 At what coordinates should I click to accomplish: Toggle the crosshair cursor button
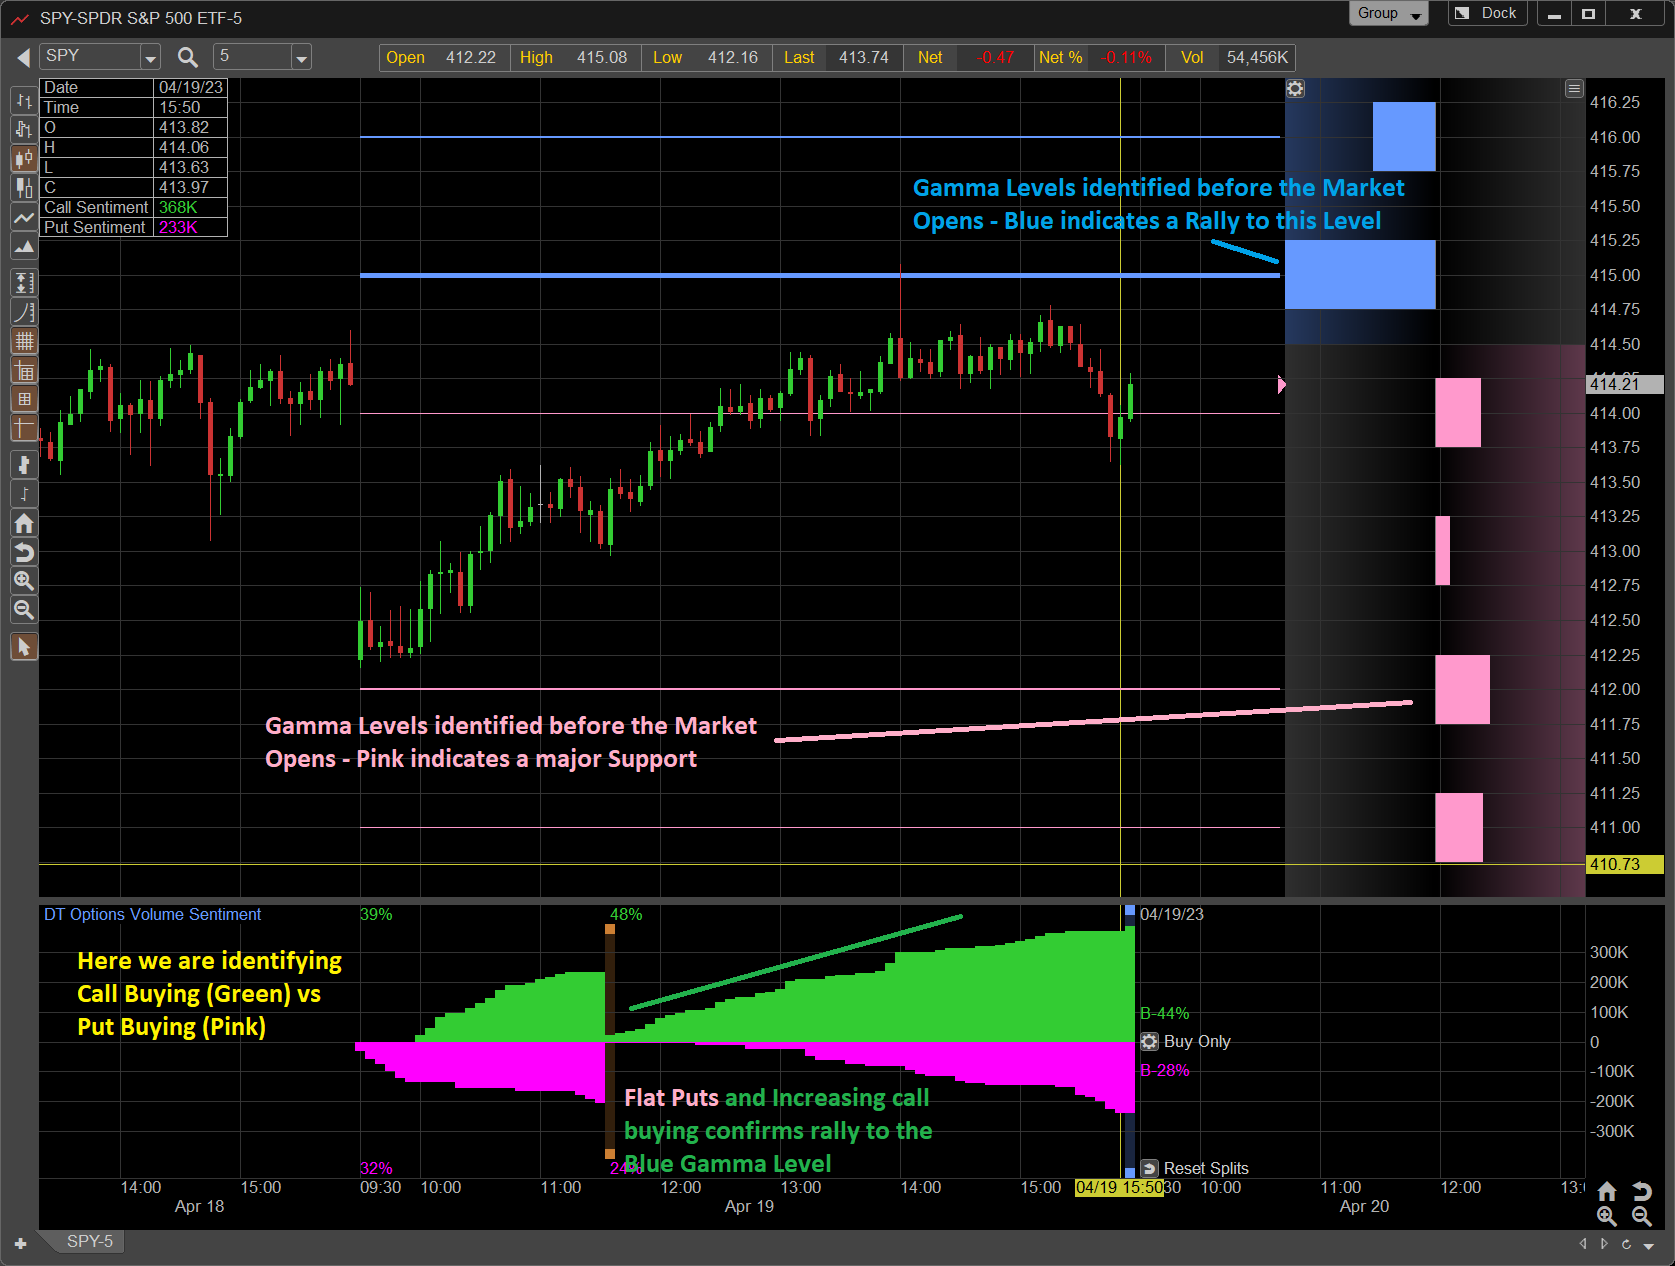pos(24,429)
